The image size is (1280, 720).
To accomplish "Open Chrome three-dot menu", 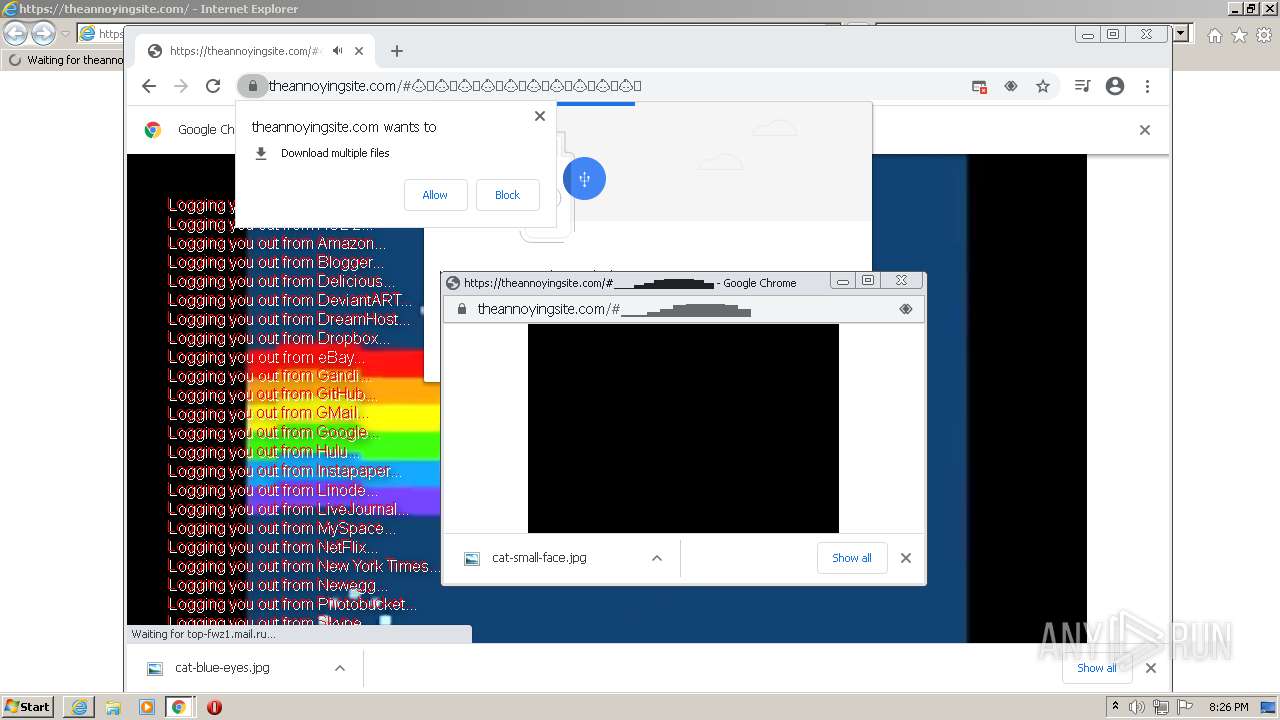I will [1147, 86].
